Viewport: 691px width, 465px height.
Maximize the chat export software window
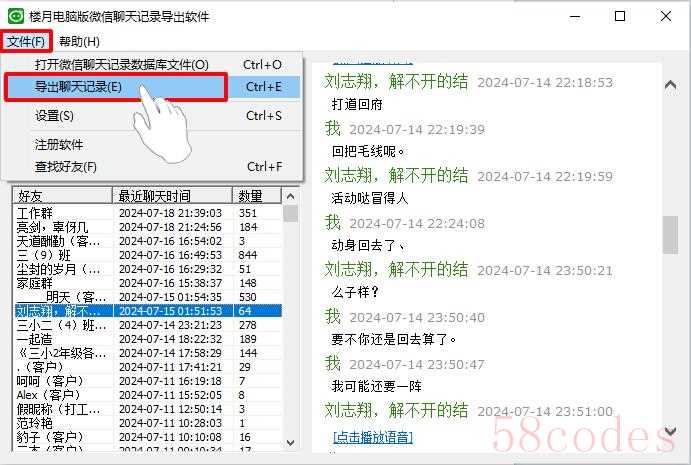click(x=620, y=17)
